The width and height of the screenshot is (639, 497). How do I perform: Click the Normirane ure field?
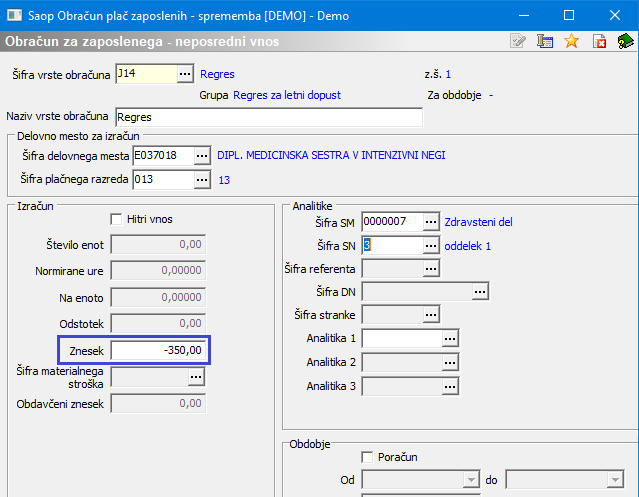coord(158,270)
